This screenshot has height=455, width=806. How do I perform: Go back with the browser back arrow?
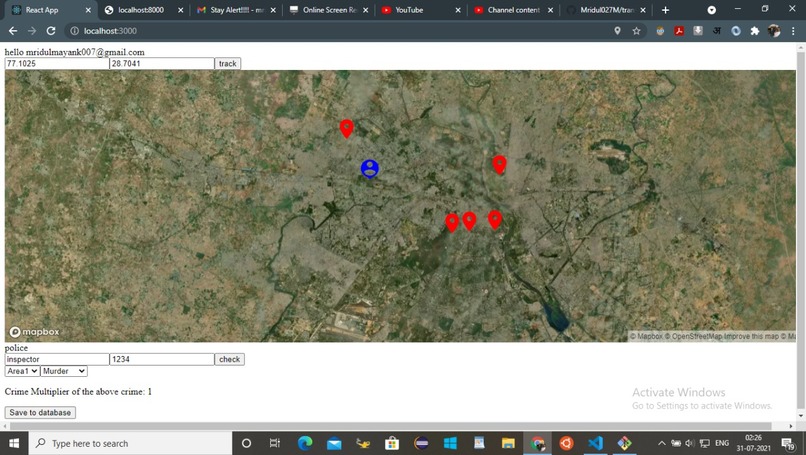[x=13, y=31]
